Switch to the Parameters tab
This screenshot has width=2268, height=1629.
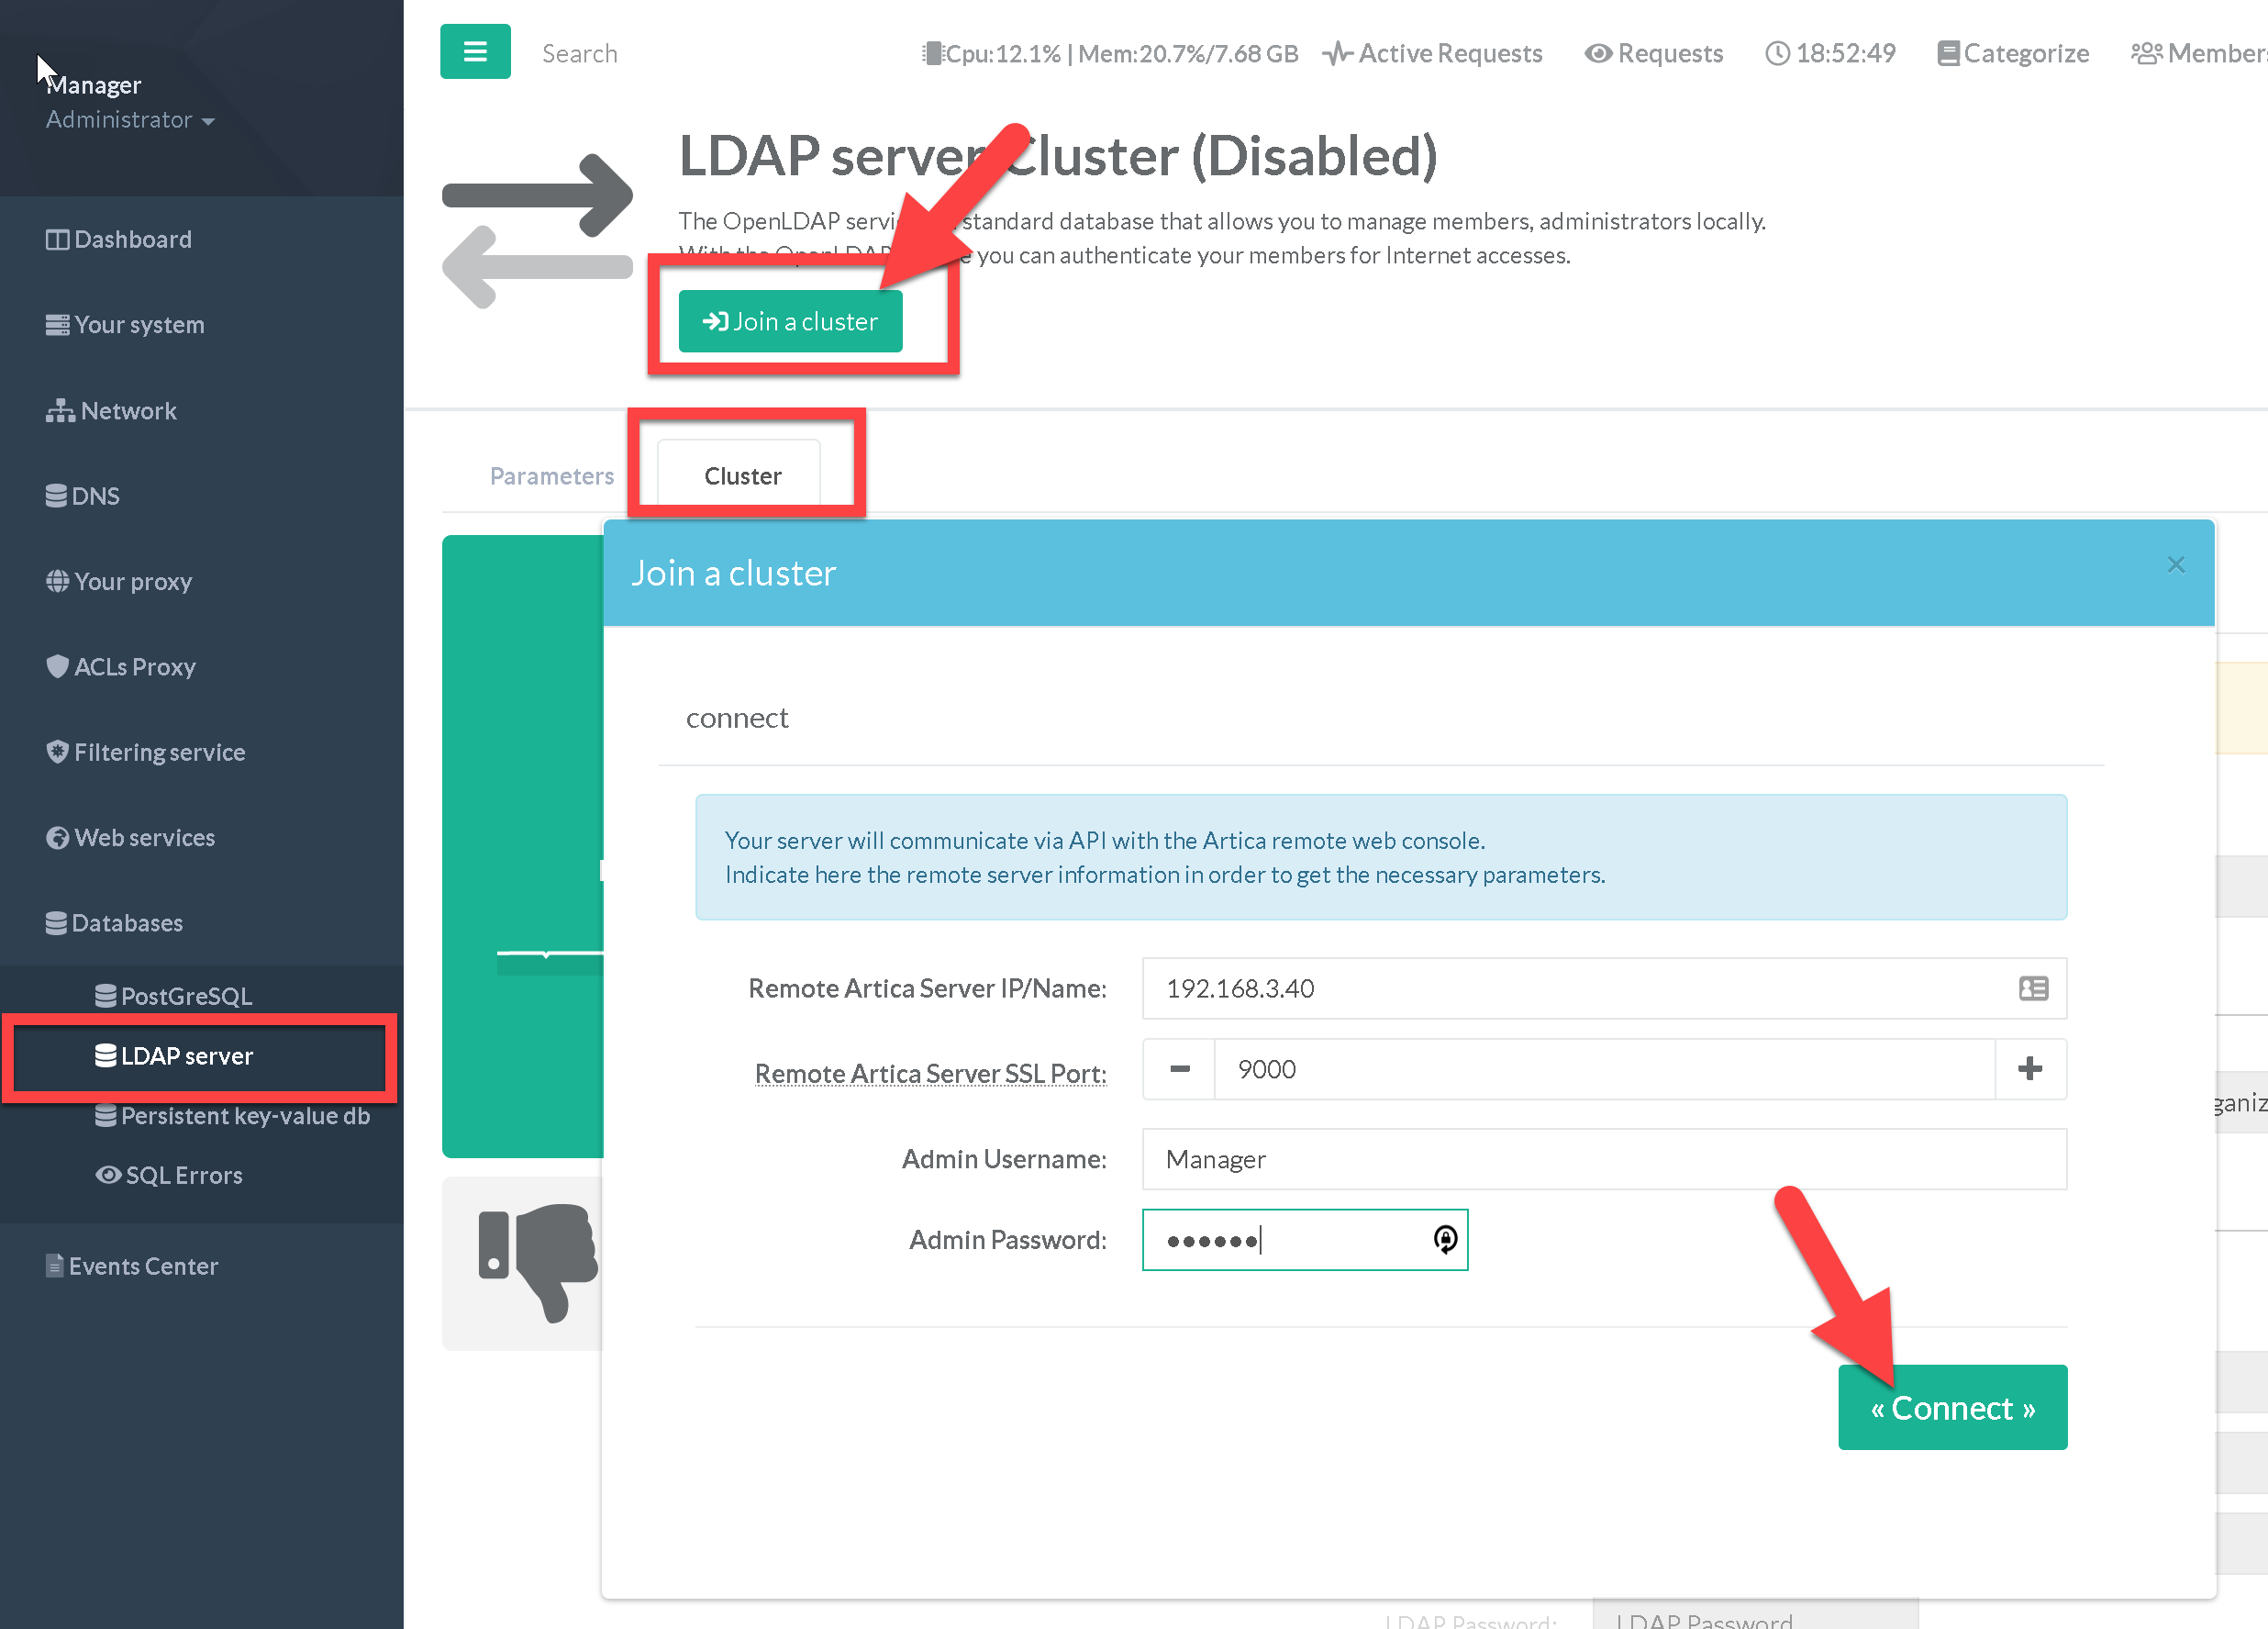coord(551,476)
